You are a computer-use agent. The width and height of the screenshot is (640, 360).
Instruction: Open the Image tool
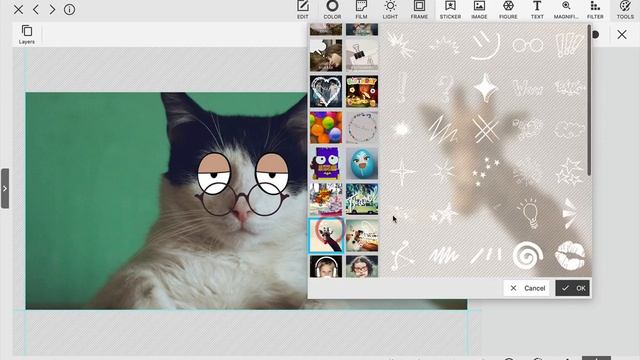click(479, 10)
